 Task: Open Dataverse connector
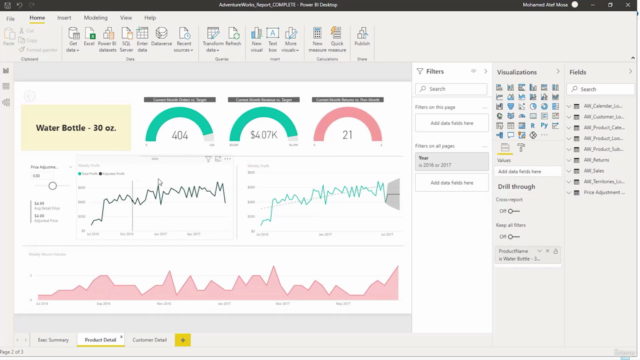(161, 37)
